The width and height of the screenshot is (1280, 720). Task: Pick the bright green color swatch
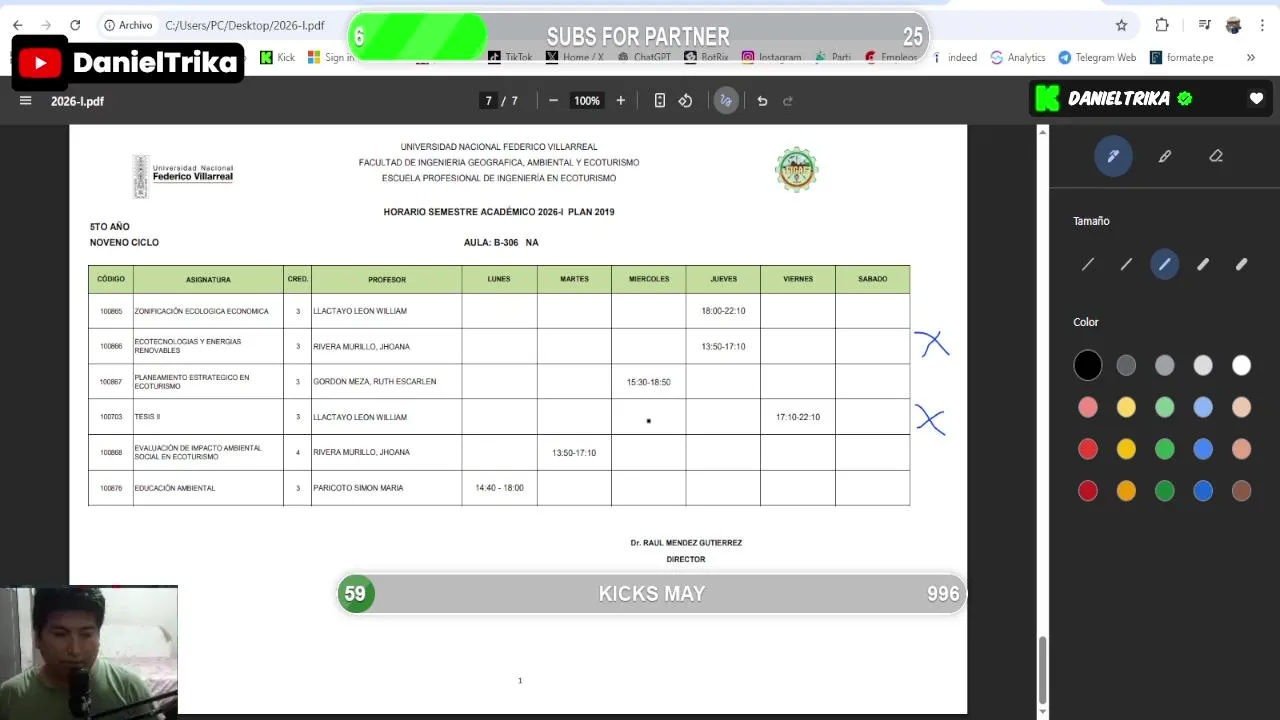coord(1165,449)
